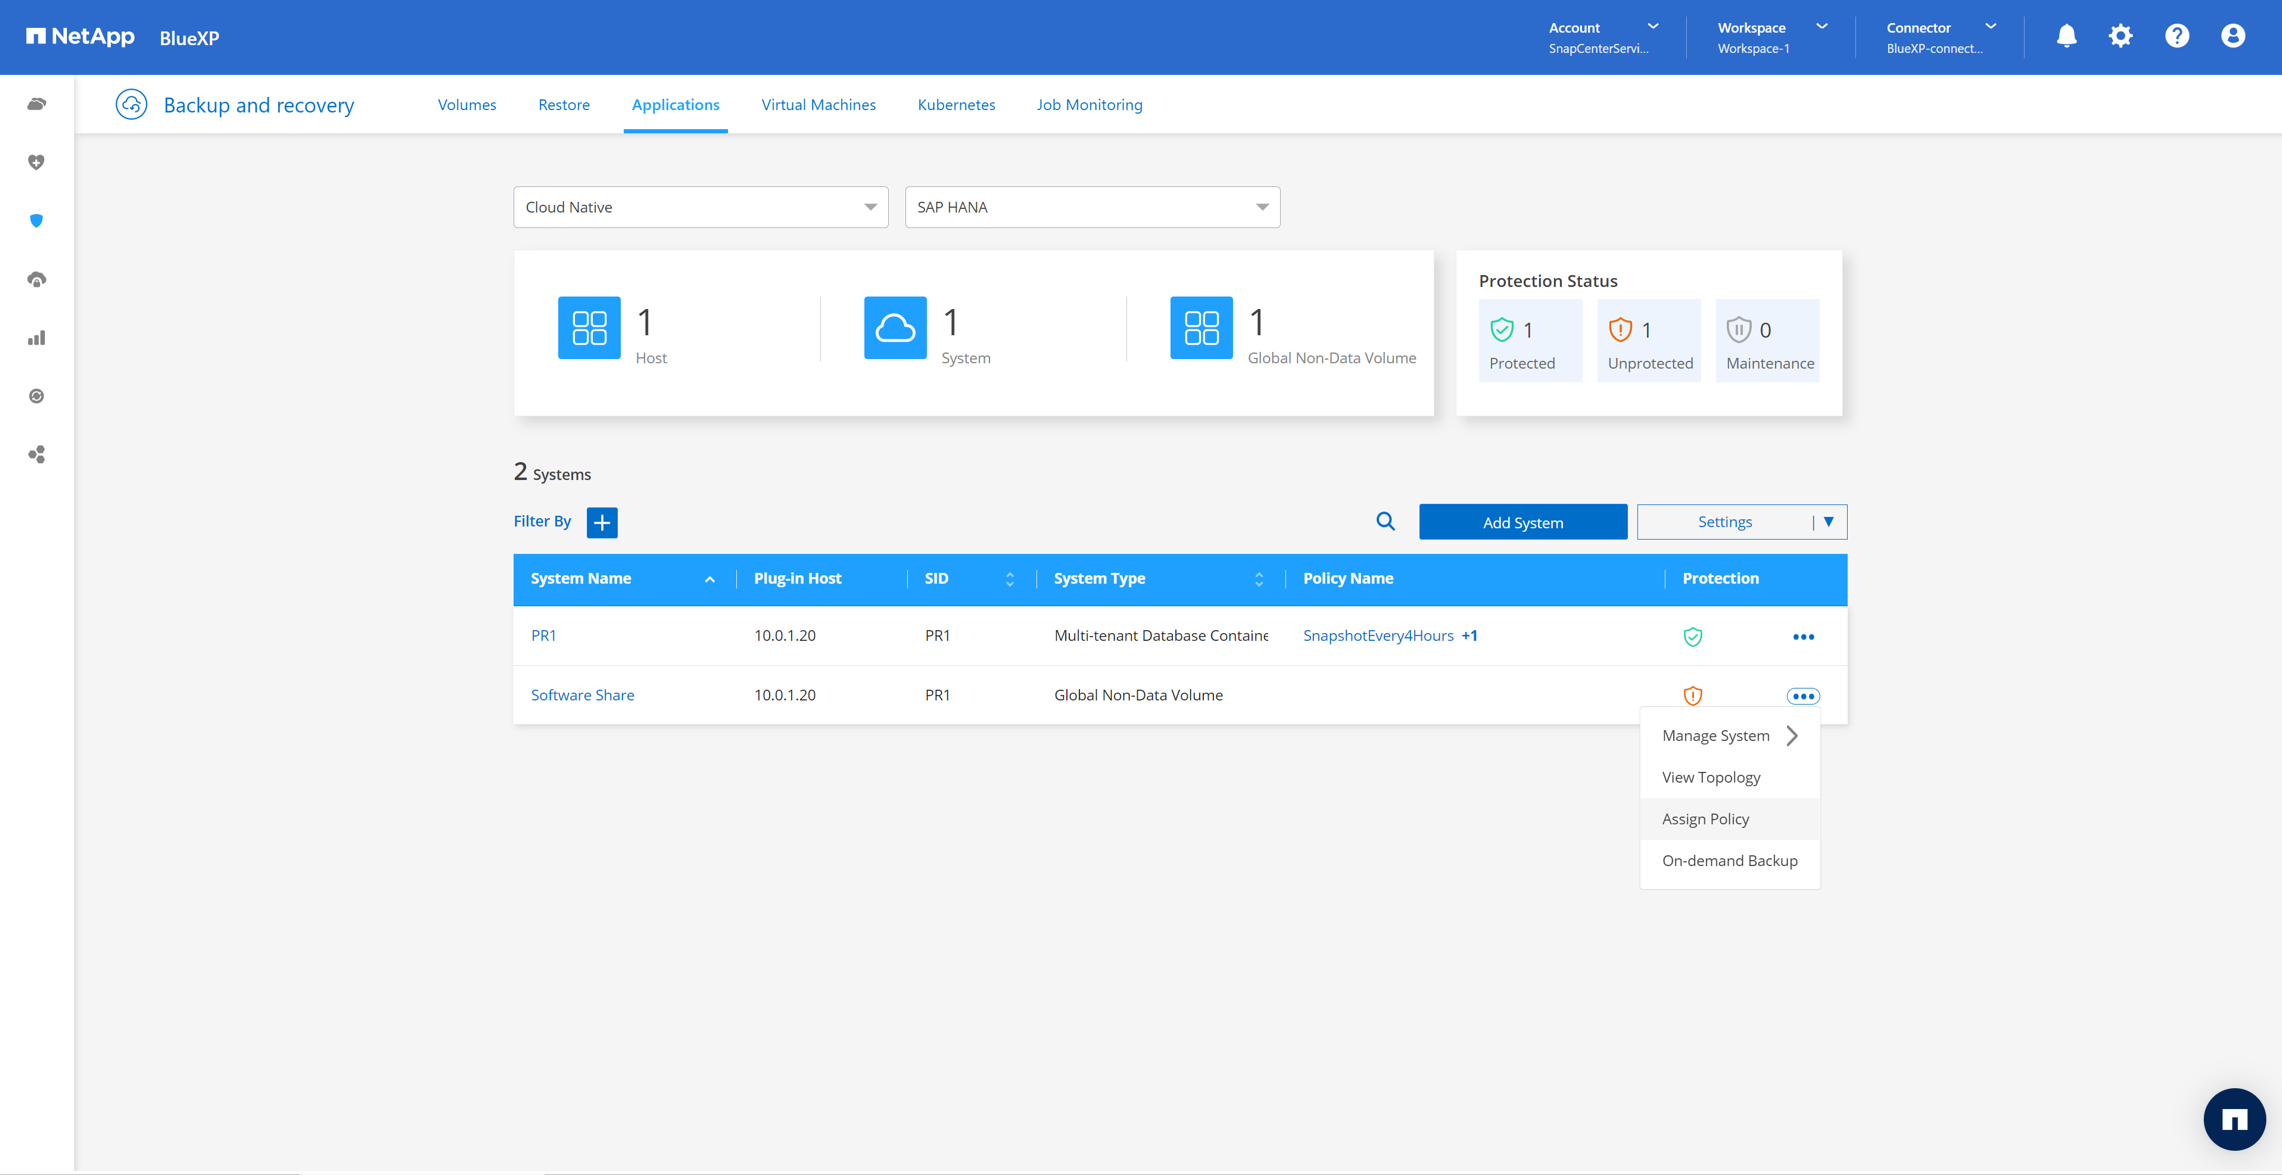Open the three-dot actions menu for PR1 row

pos(1803,637)
